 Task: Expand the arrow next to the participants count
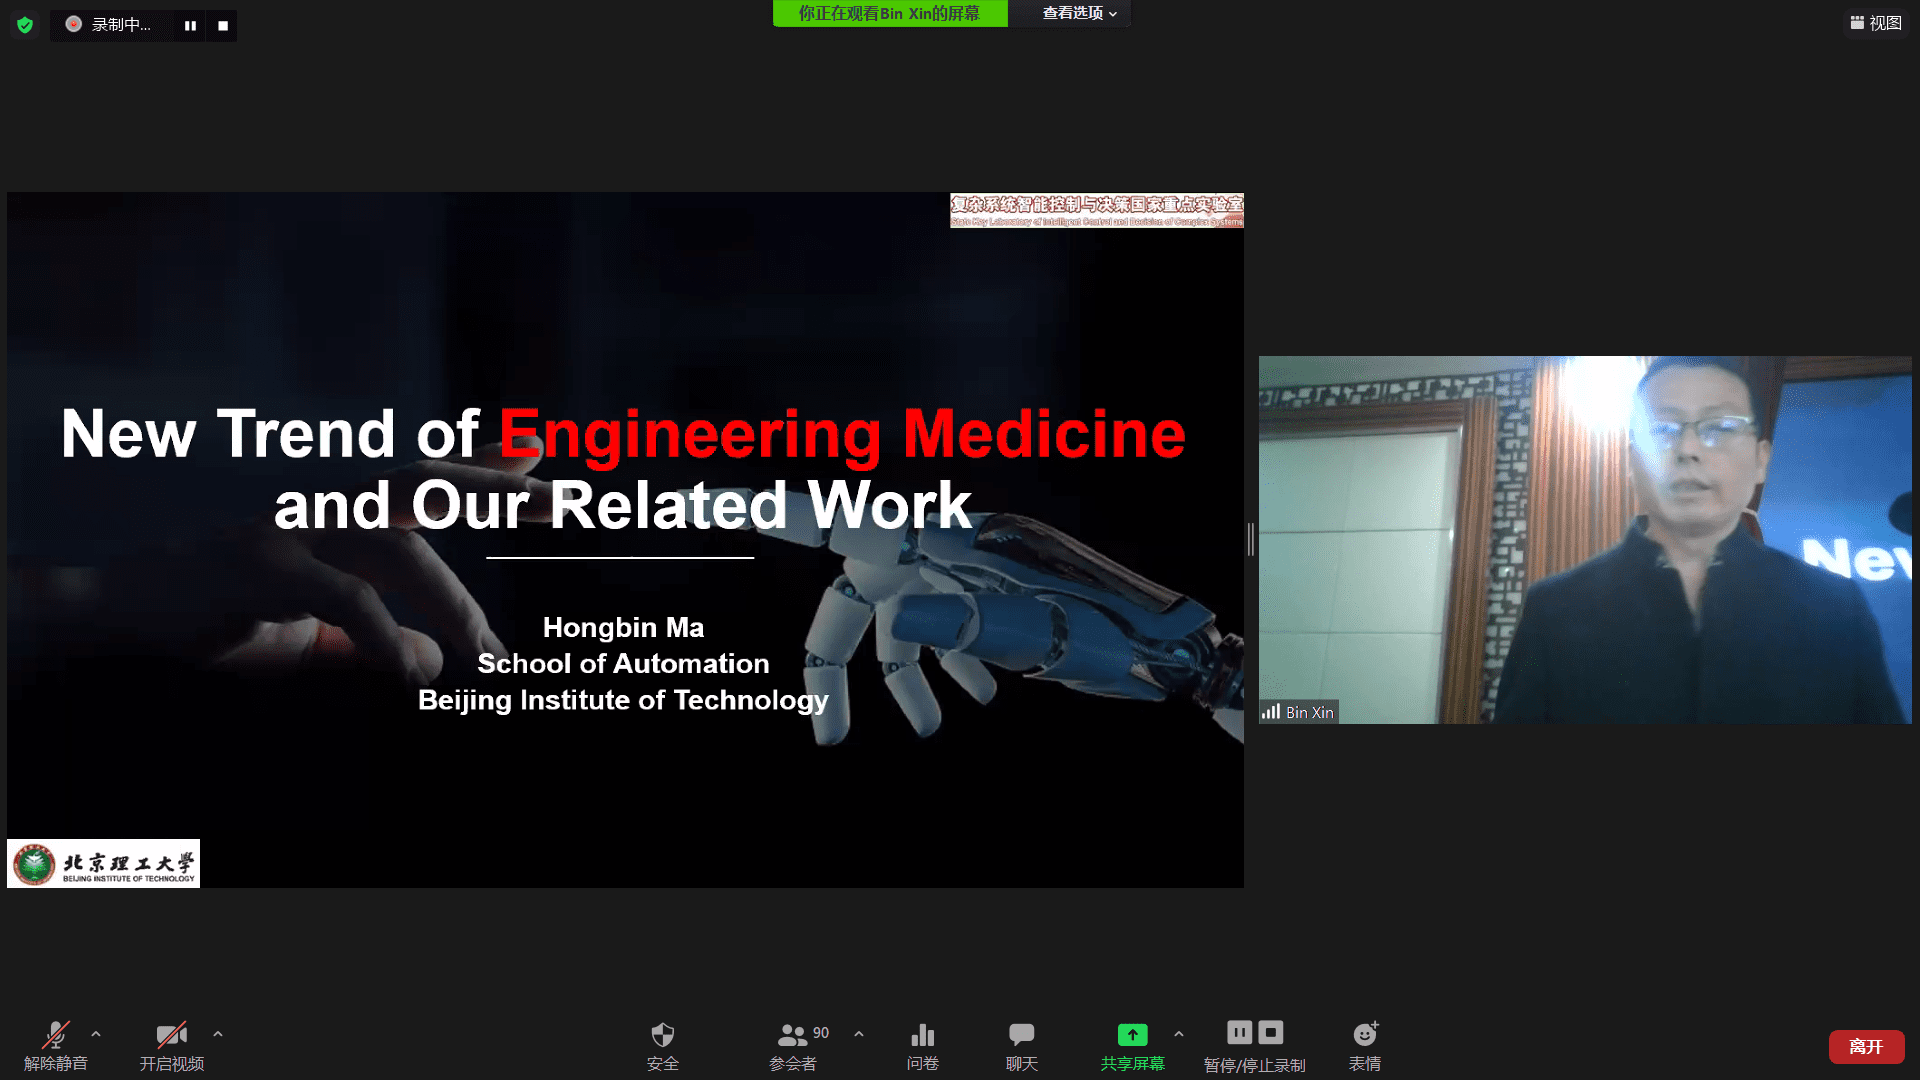coord(859,1034)
